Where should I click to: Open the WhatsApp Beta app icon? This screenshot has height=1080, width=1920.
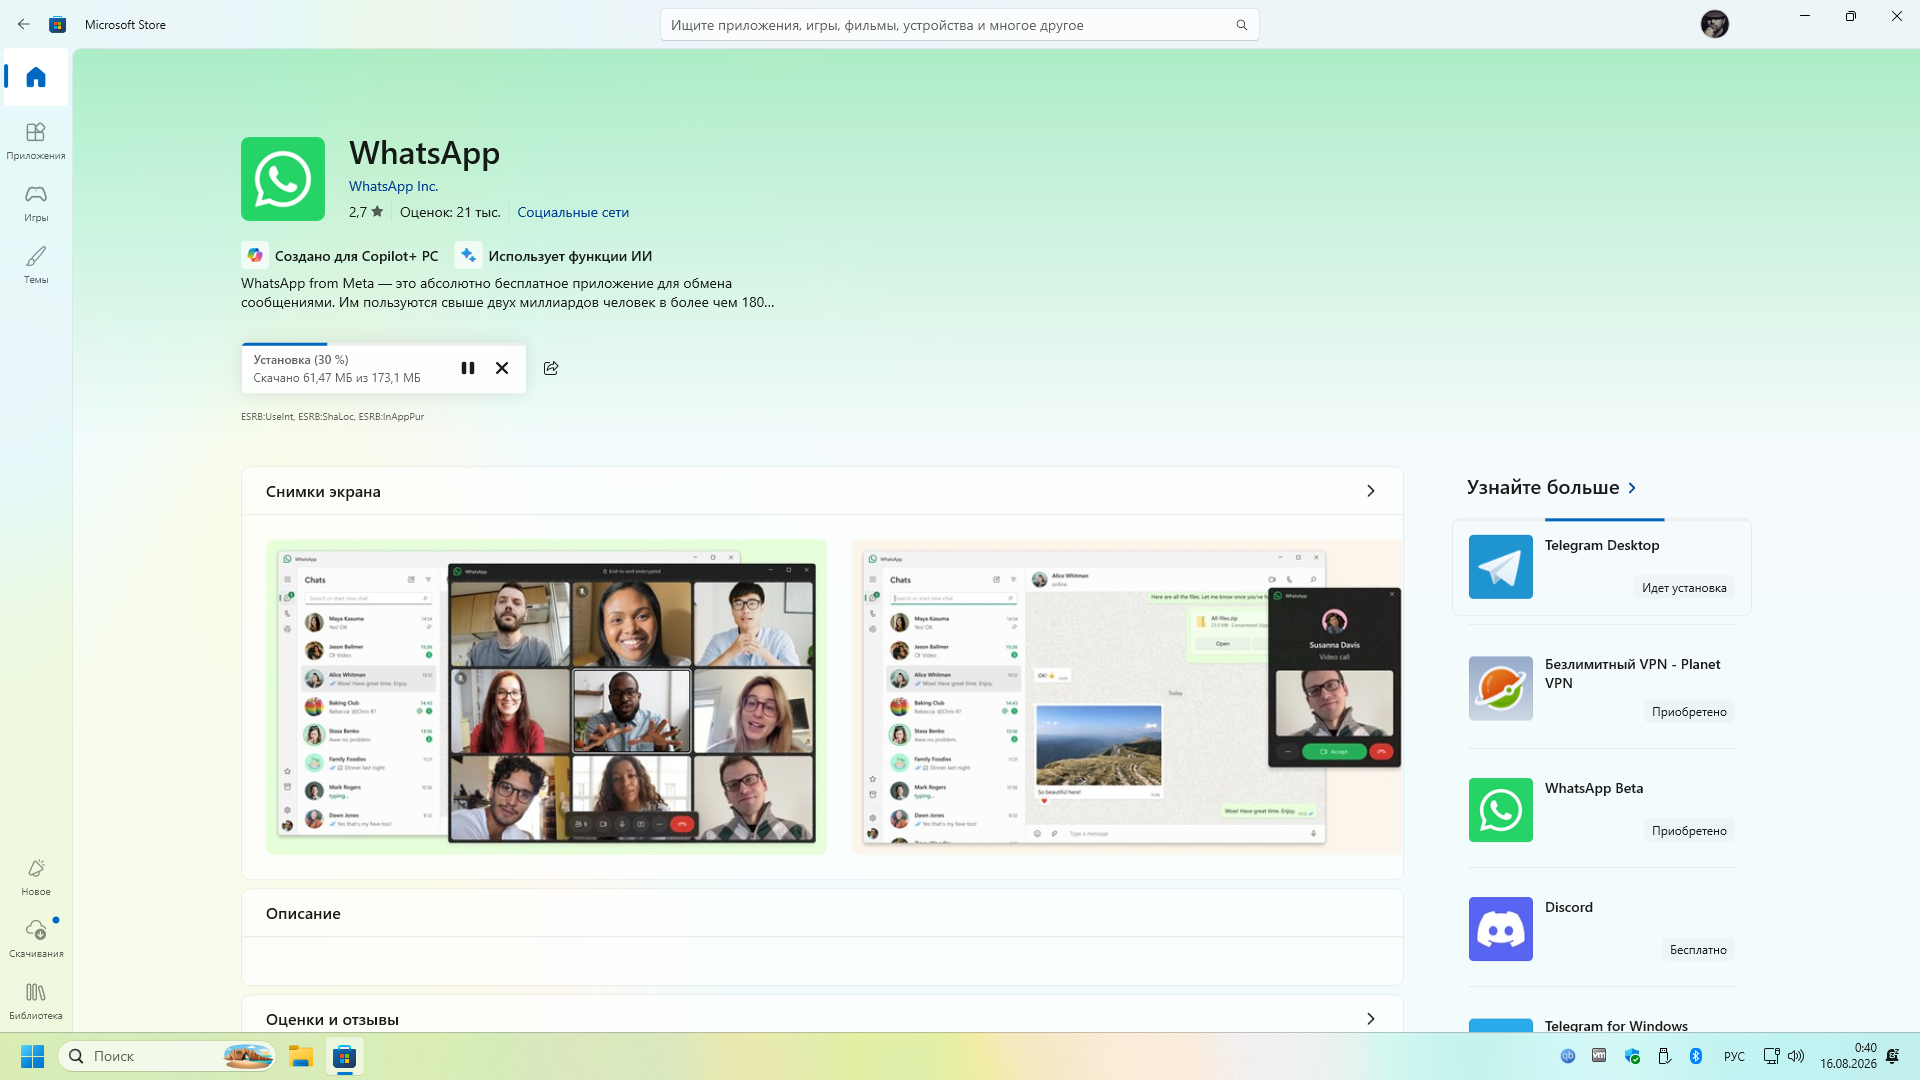pos(1500,810)
